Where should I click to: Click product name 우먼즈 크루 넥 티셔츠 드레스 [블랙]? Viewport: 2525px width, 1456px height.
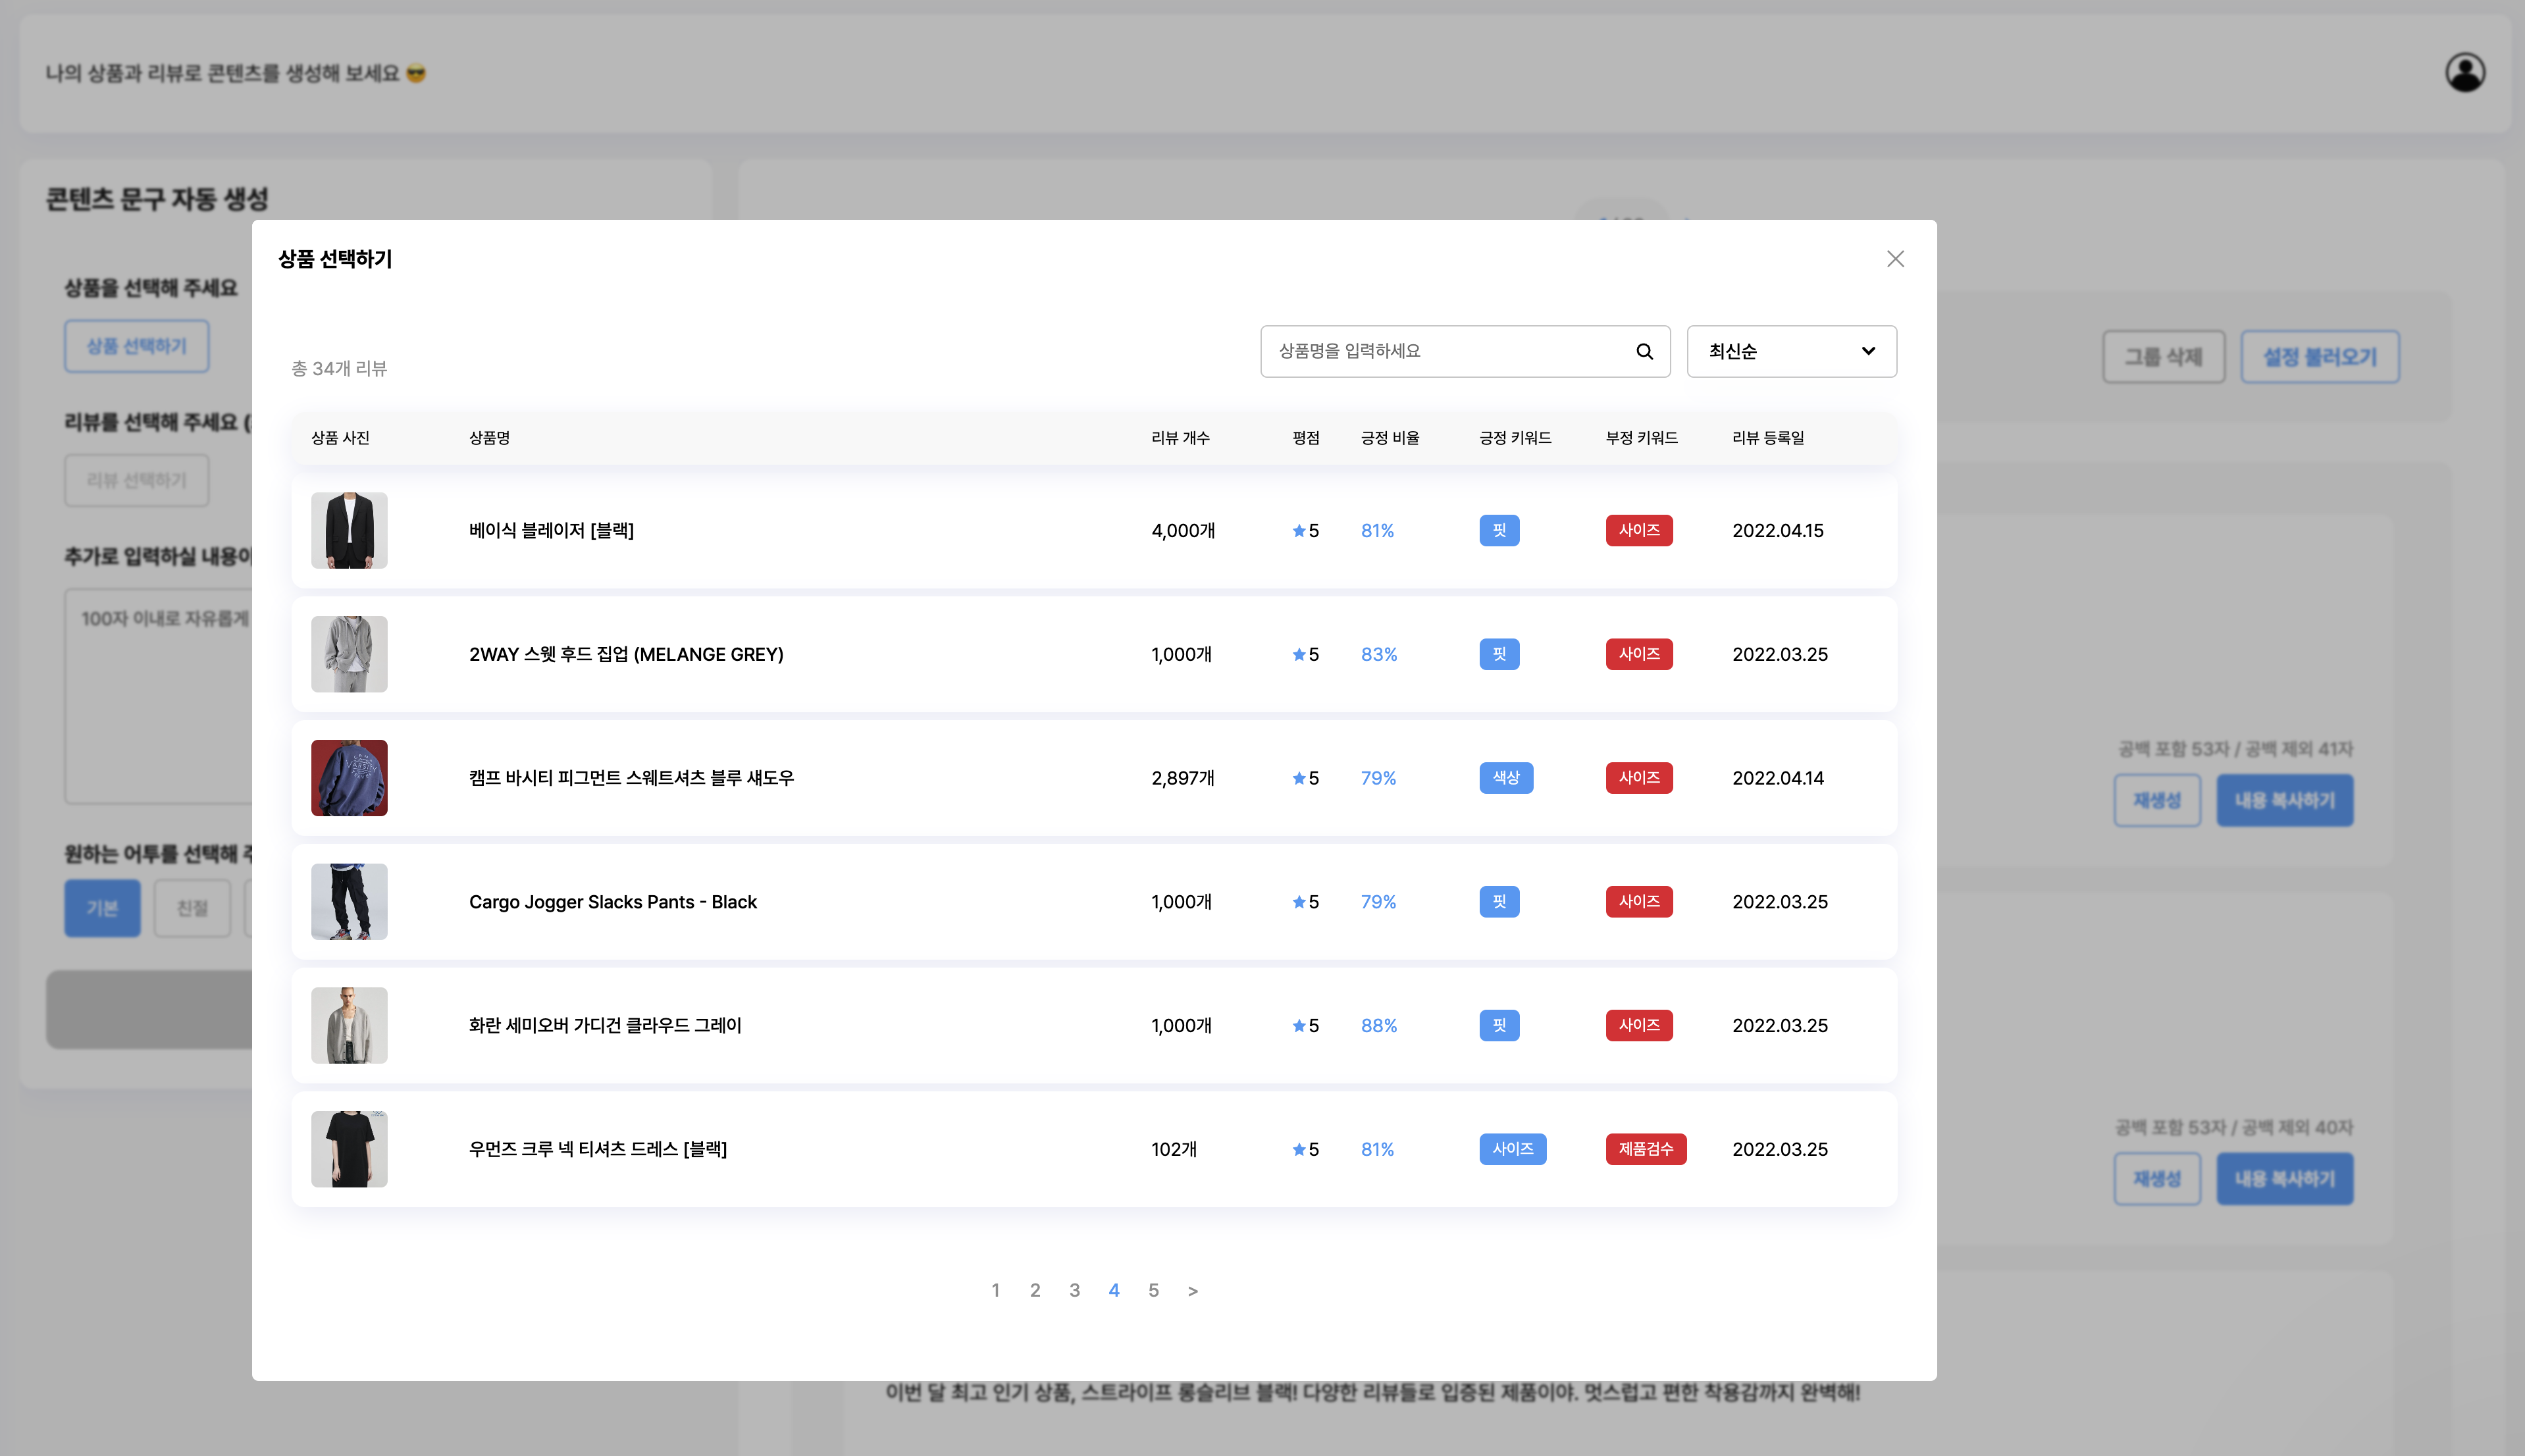598,1149
